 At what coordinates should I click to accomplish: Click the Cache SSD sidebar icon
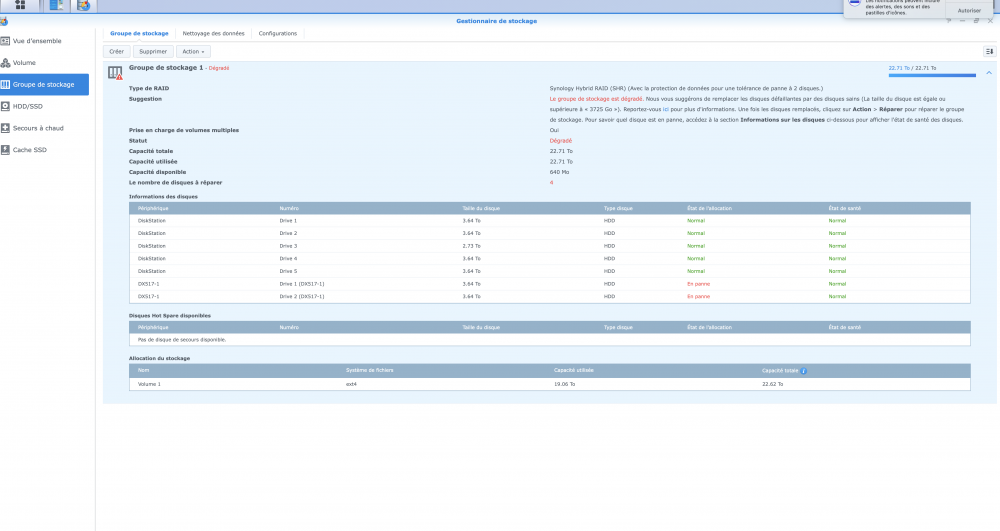[5, 150]
